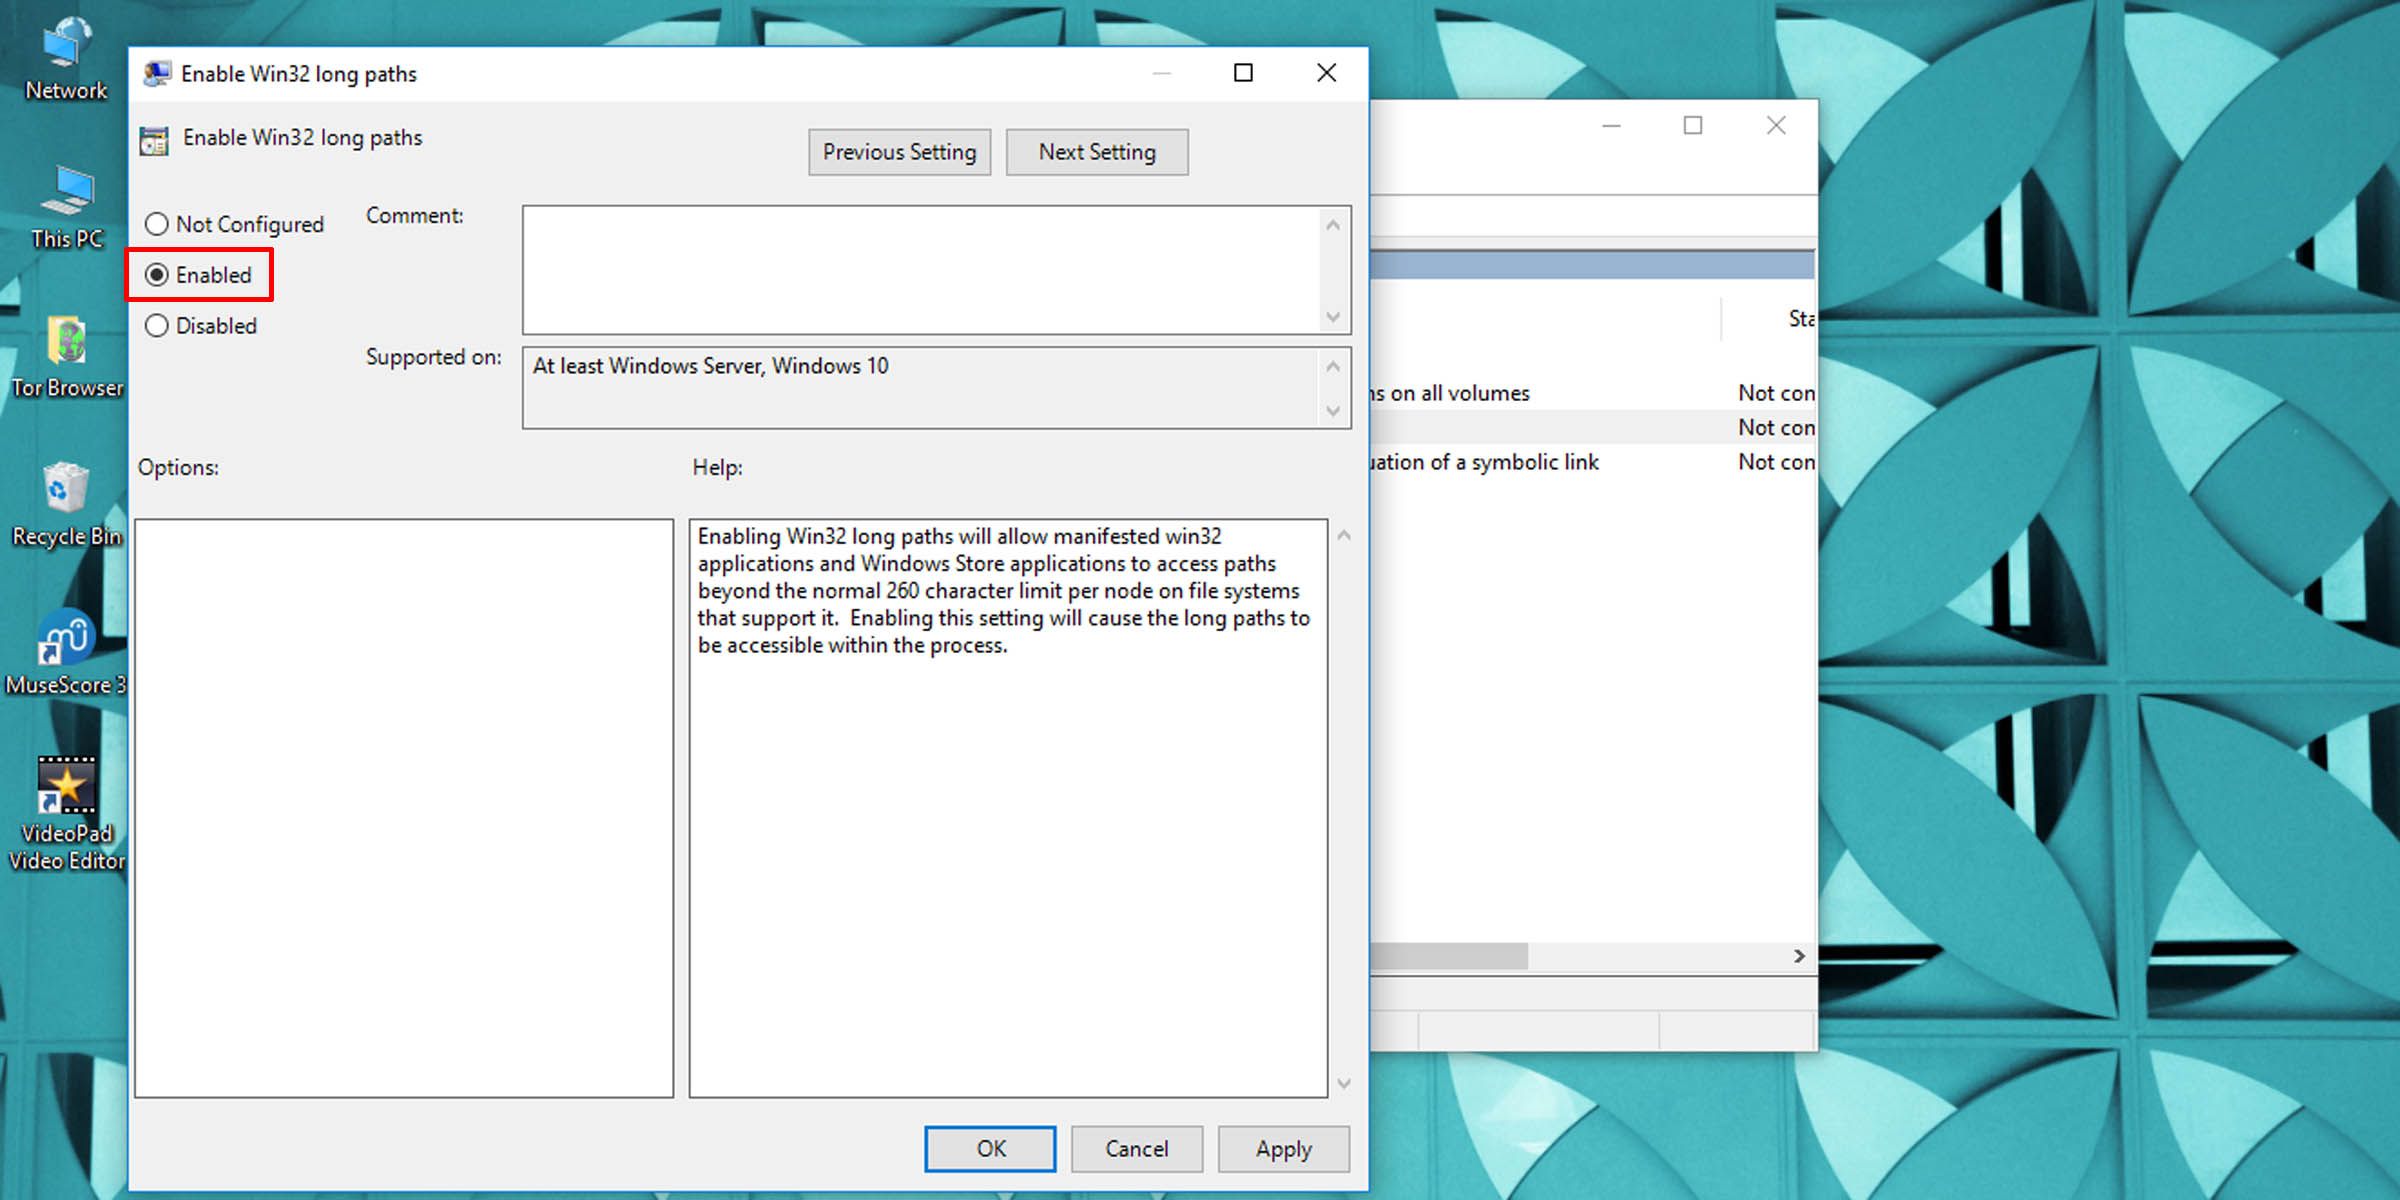Select the Enabled radio button

click(x=157, y=274)
